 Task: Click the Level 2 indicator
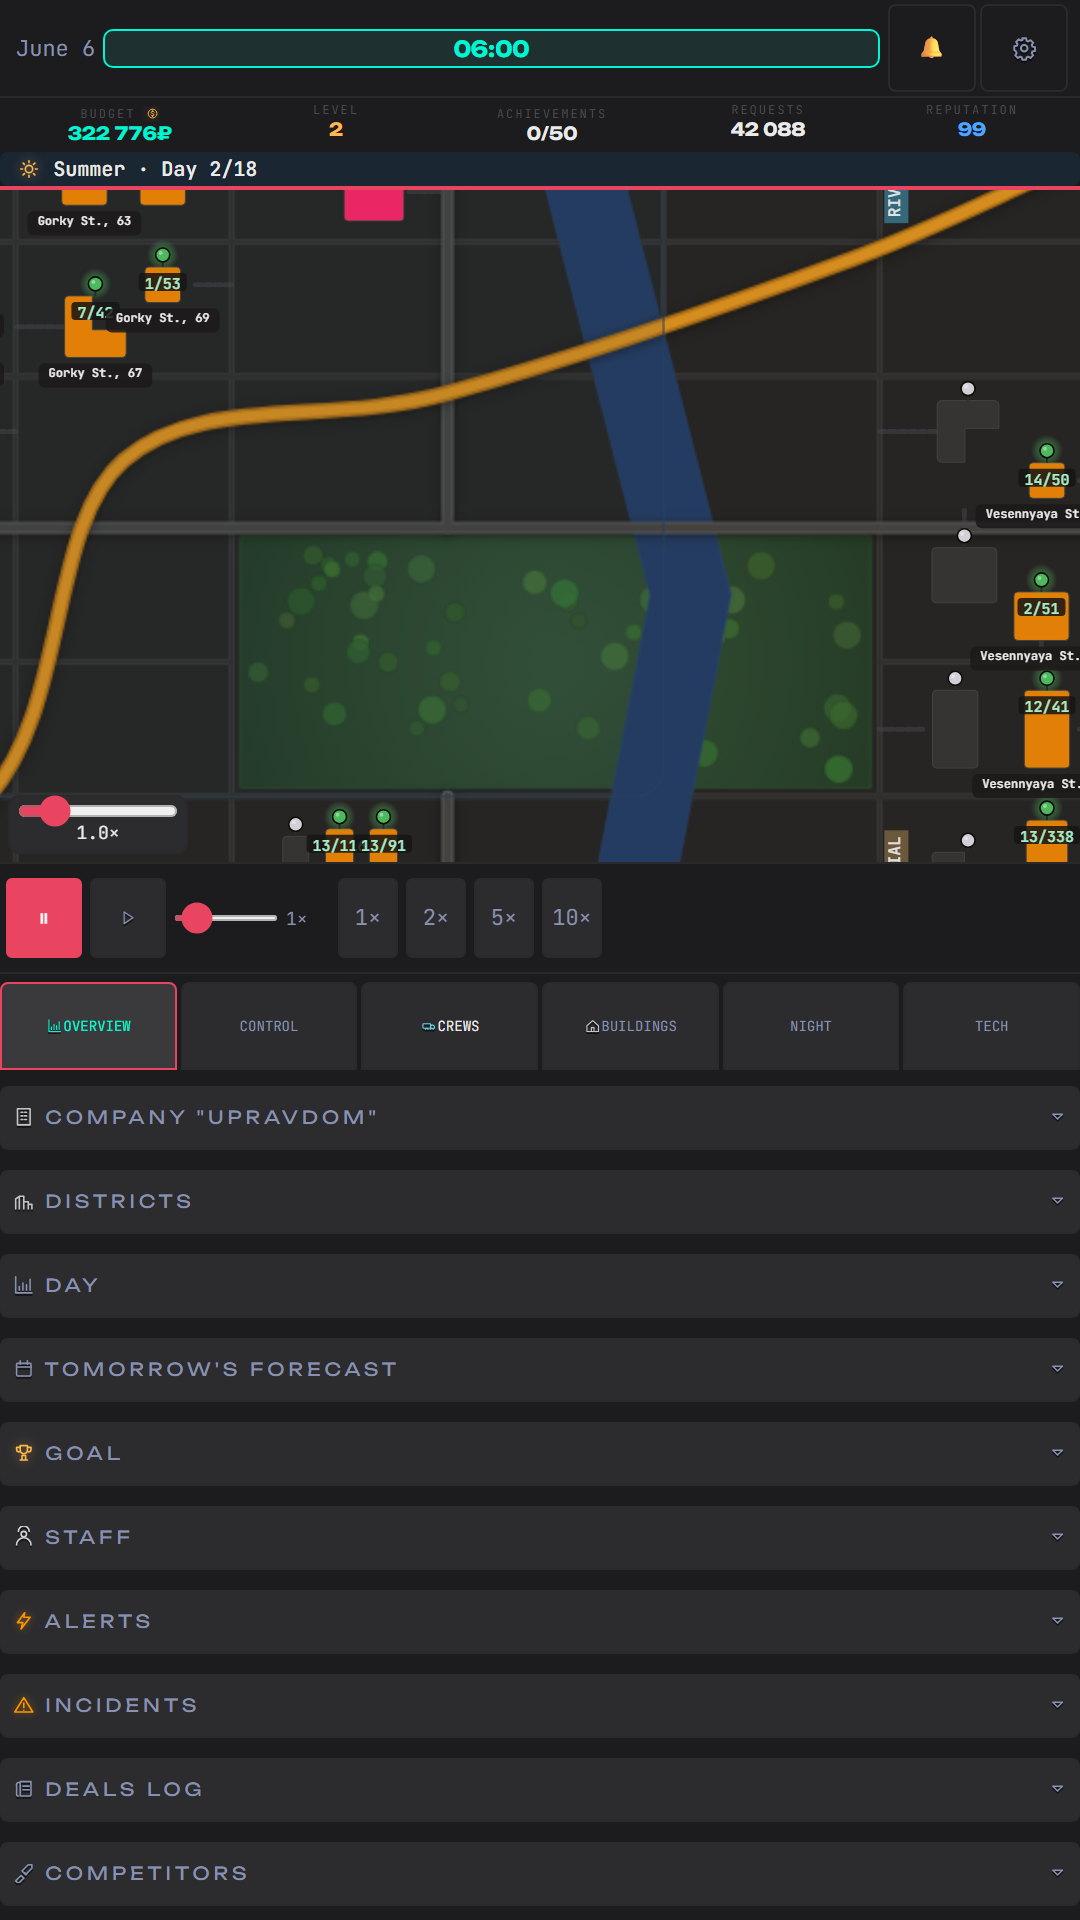click(x=336, y=129)
